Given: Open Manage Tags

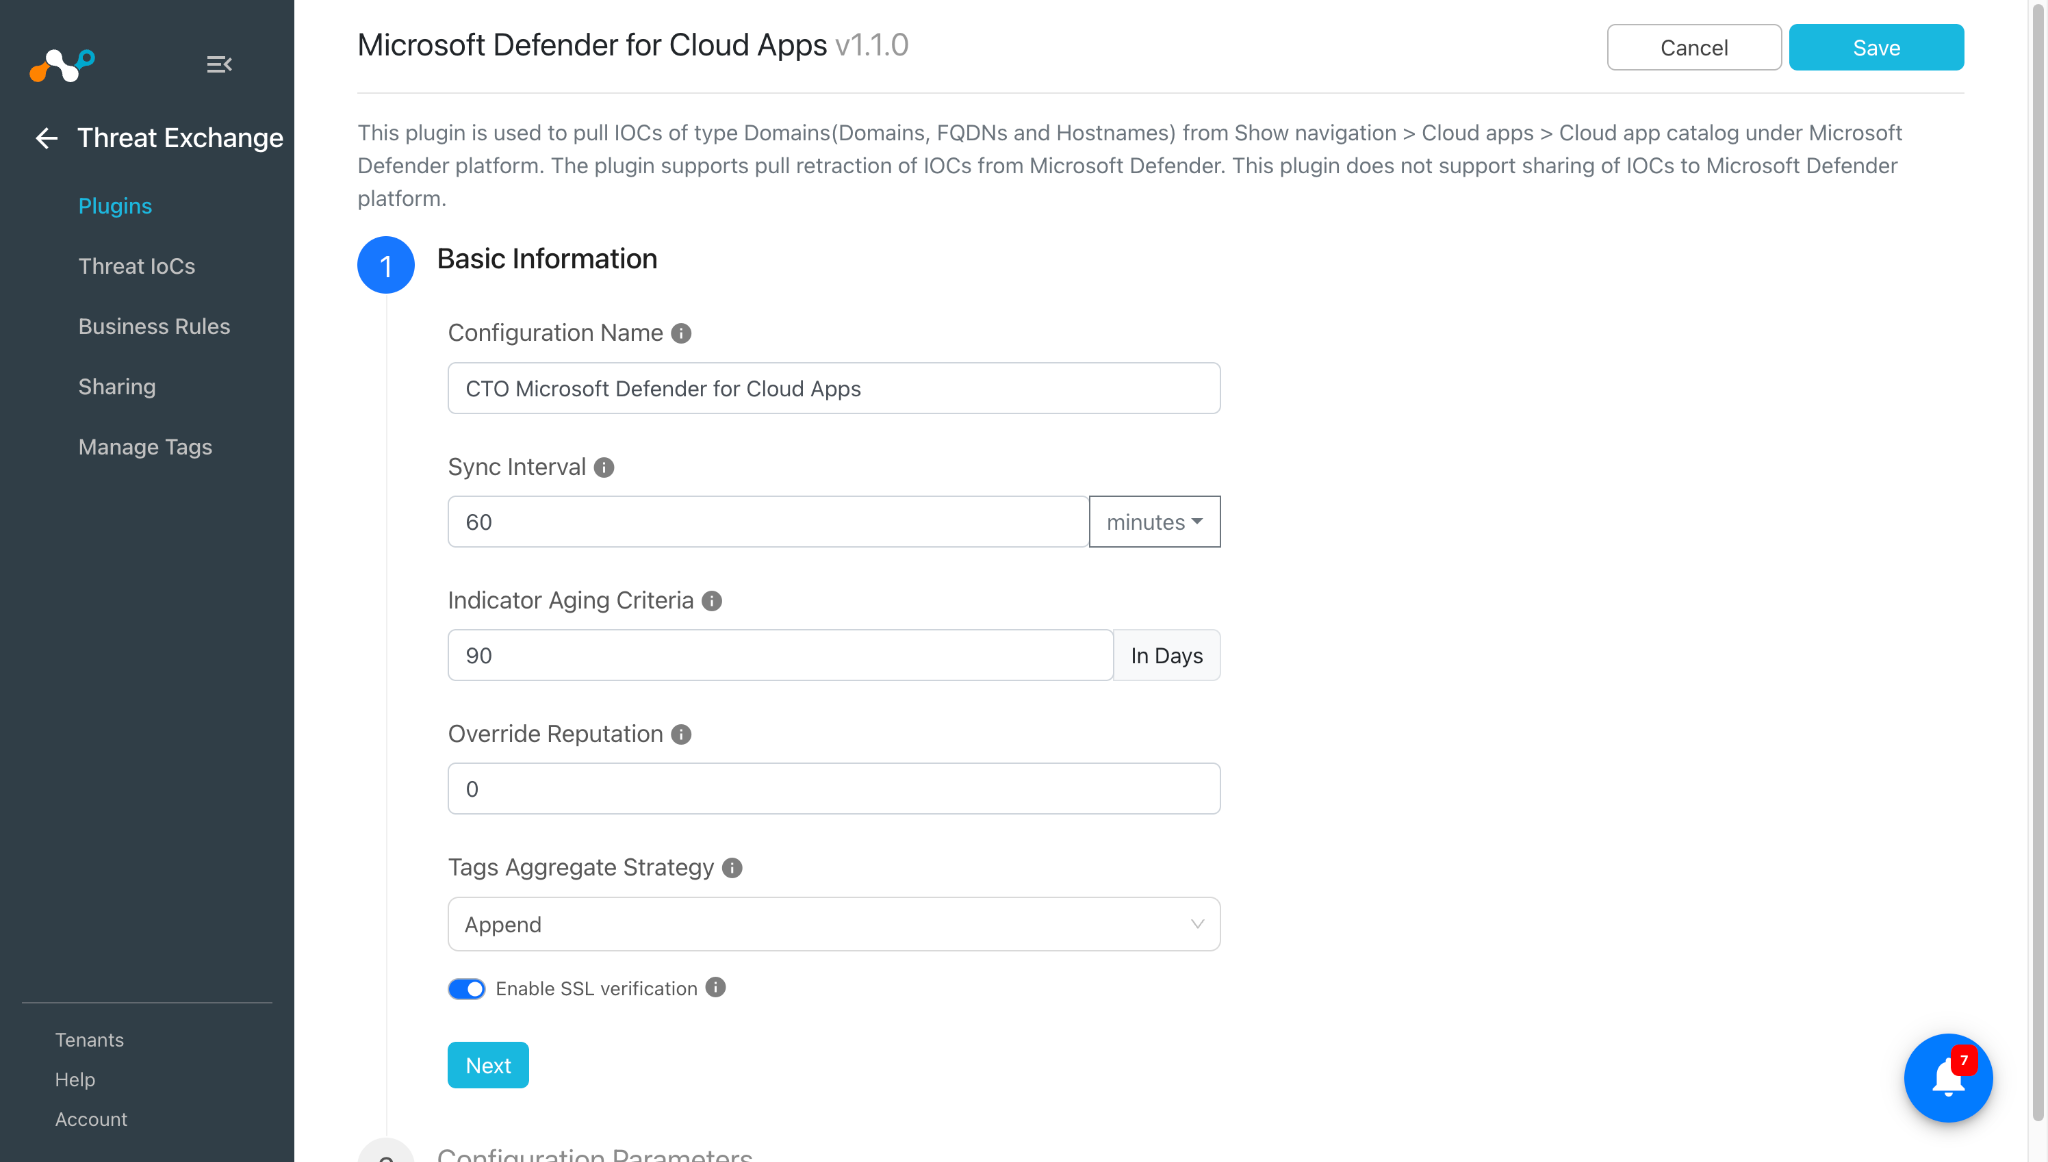Looking at the screenshot, I should click(x=145, y=447).
